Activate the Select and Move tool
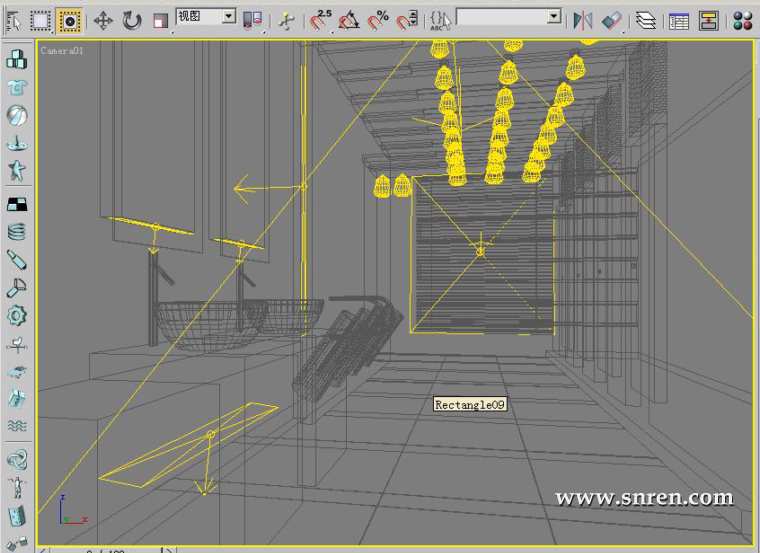The width and height of the screenshot is (760, 553). click(103, 21)
